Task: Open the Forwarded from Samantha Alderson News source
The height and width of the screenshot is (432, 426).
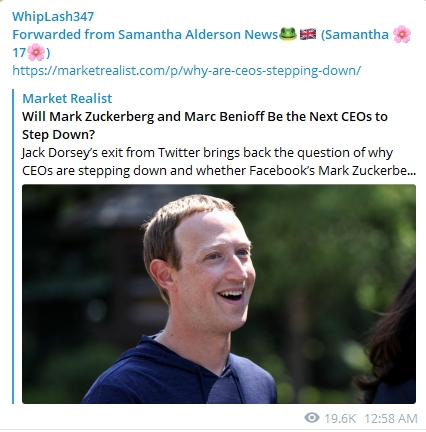Action: pyautogui.click(x=145, y=34)
